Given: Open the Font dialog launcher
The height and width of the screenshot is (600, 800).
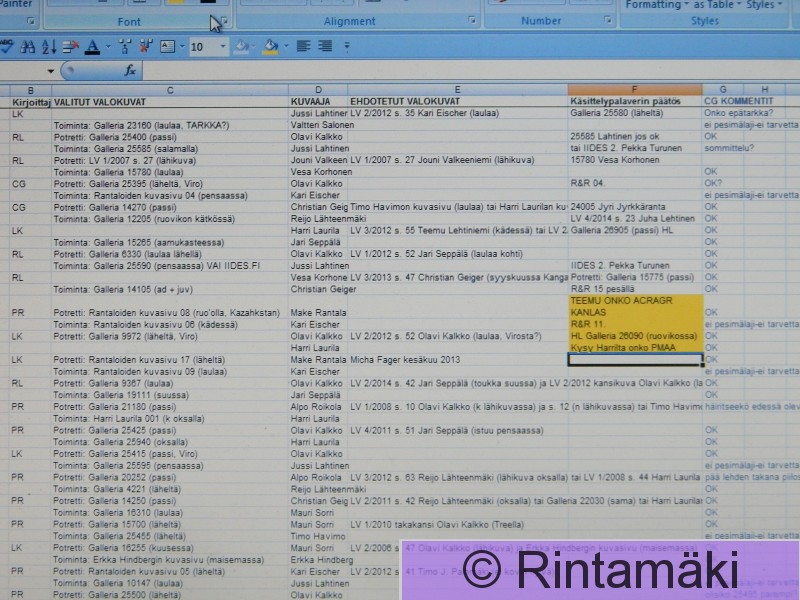Looking at the screenshot, I should pyautogui.click(x=224, y=21).
